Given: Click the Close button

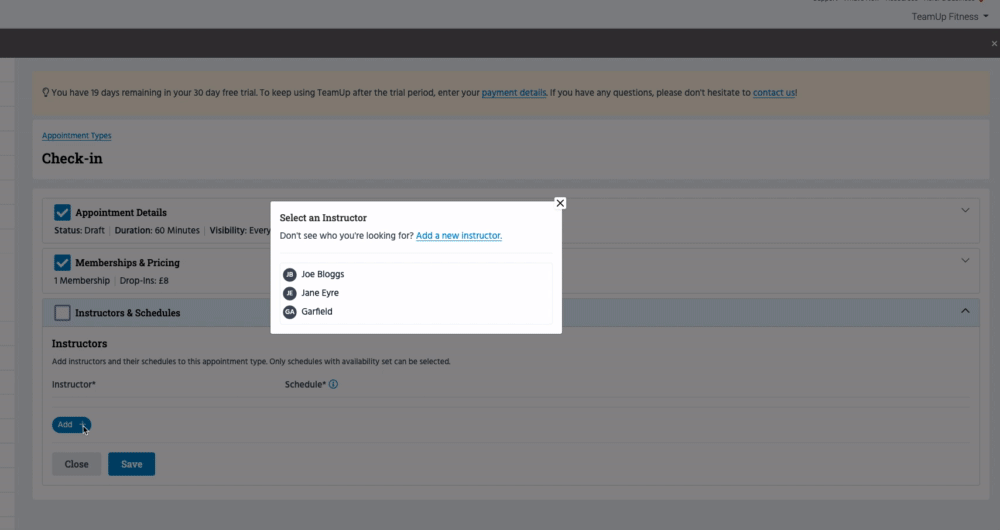Looking at the screenshot, I should click(76, 464).
